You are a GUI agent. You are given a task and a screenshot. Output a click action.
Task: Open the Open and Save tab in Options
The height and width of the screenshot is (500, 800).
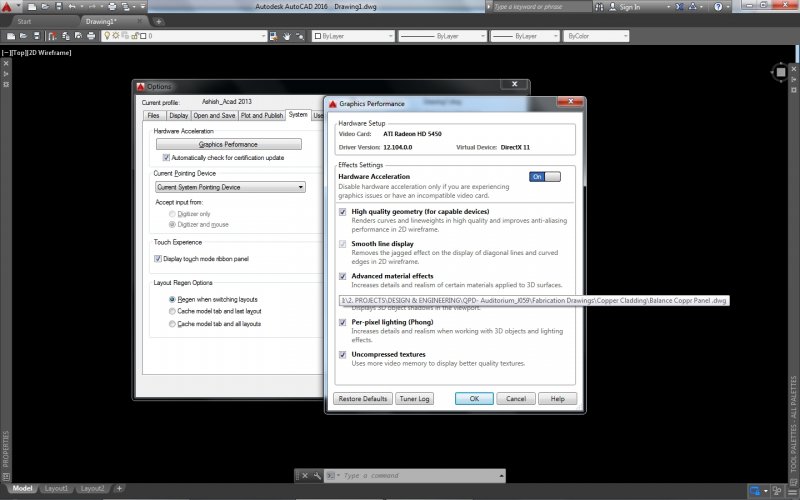(214, 116)
